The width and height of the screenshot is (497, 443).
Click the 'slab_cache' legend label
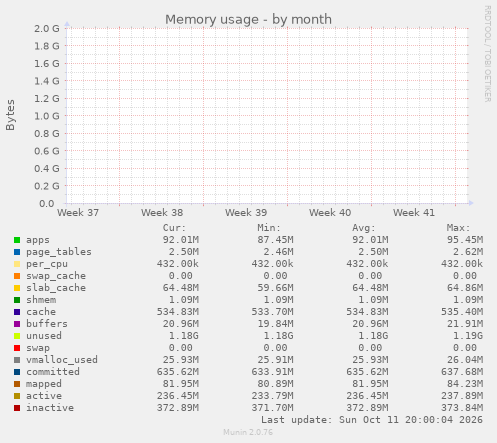[x=56, y=288]
